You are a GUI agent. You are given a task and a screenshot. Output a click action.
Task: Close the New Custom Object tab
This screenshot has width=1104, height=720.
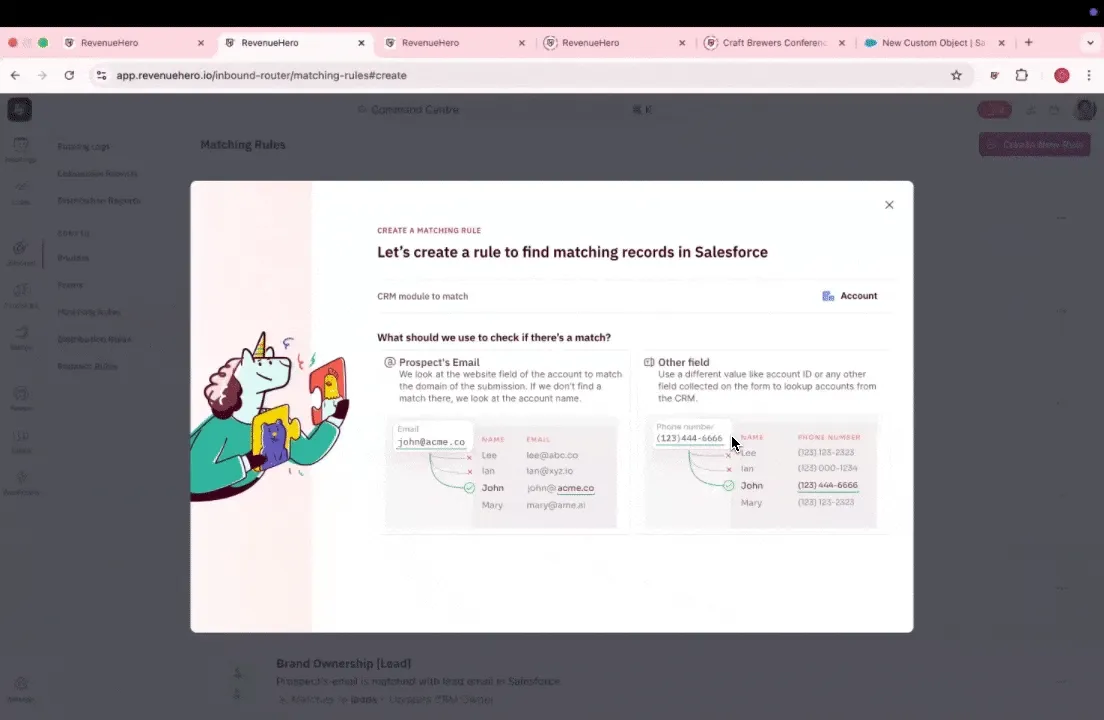[1001, 43]
